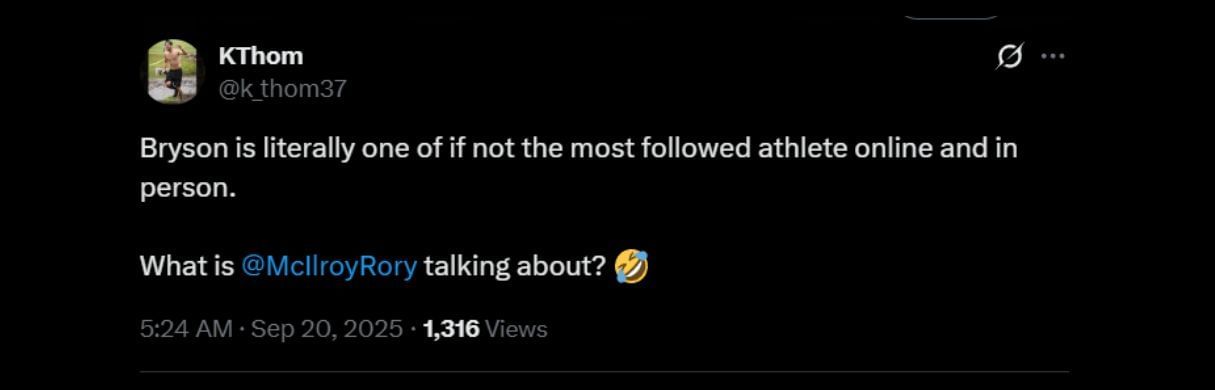Image resolution: width=1215 pixels, height=390 pixels.
Task: Click the phrase talking about? in the tweet
Action: click(x=515, y=267)
